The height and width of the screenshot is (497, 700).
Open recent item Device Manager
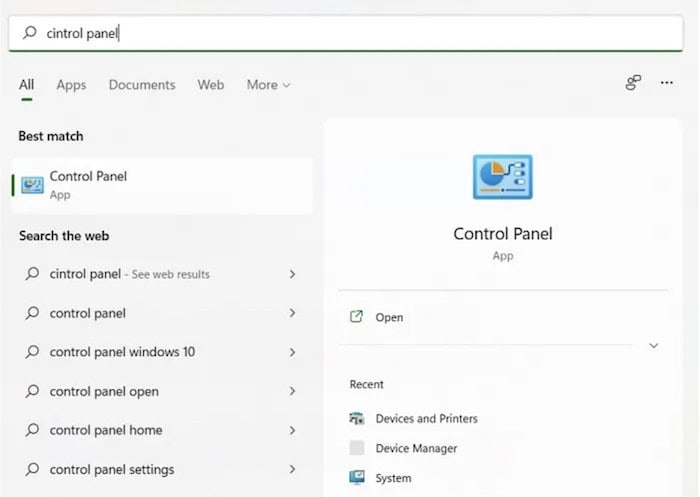coord(403,448)
